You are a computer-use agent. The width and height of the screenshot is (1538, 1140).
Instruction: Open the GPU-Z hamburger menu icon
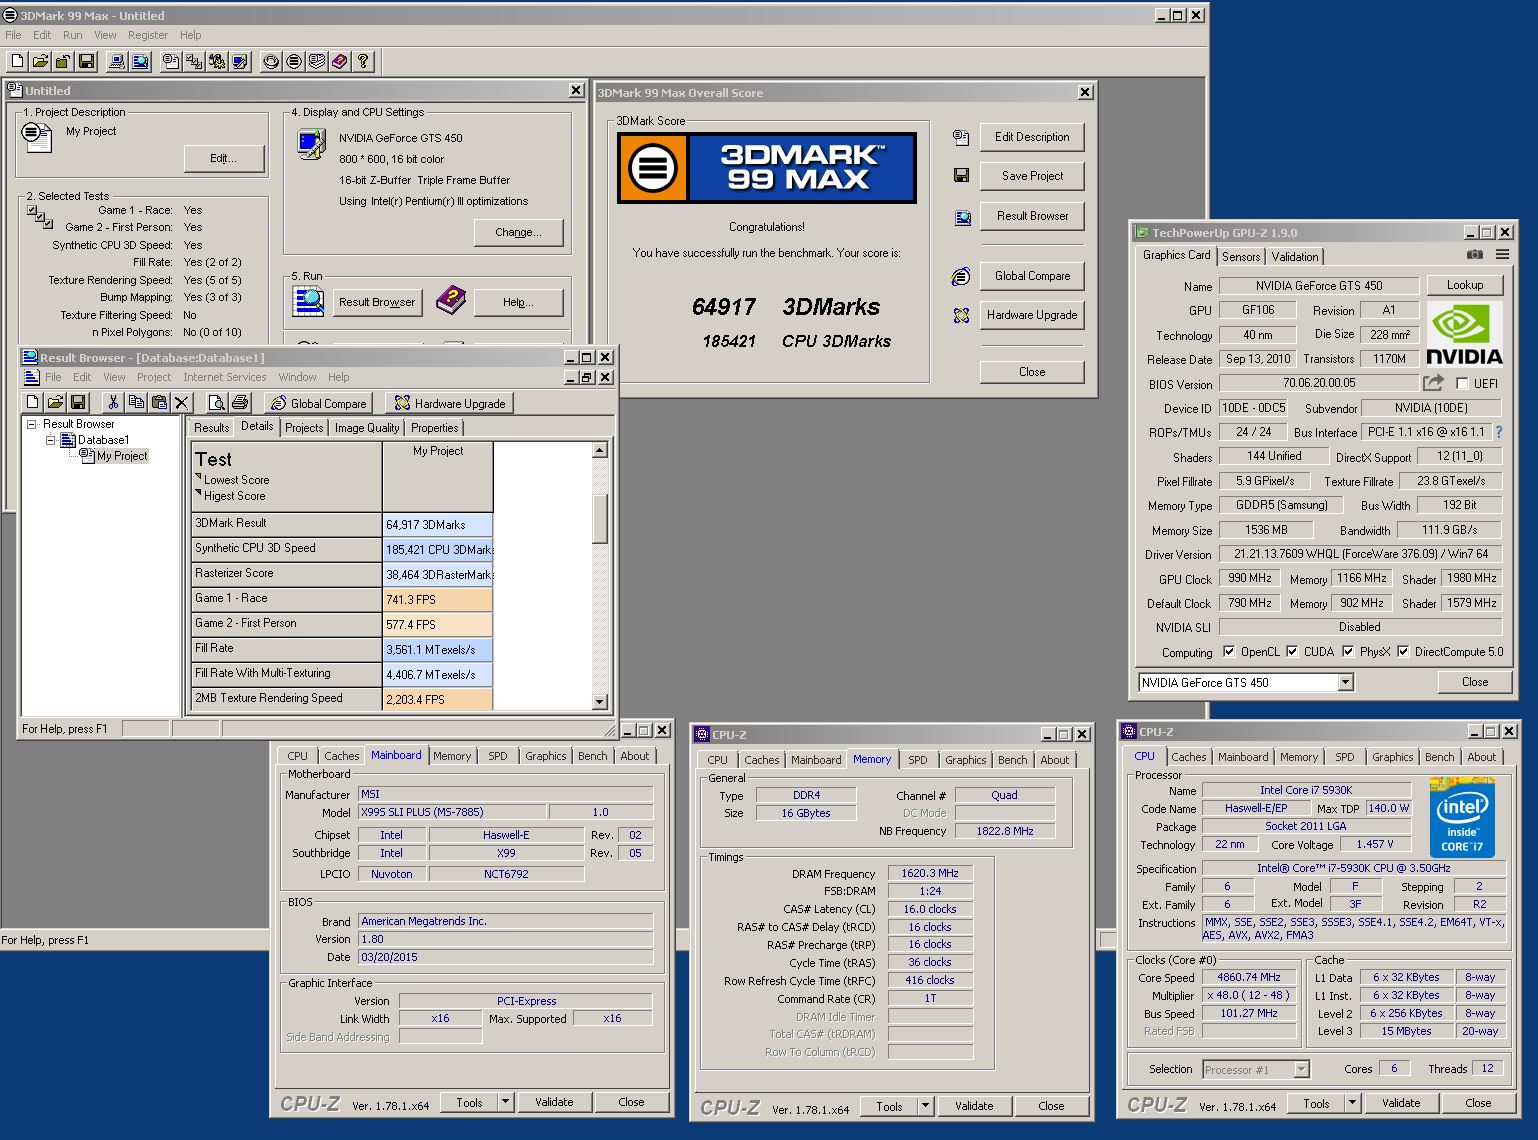1502,255
